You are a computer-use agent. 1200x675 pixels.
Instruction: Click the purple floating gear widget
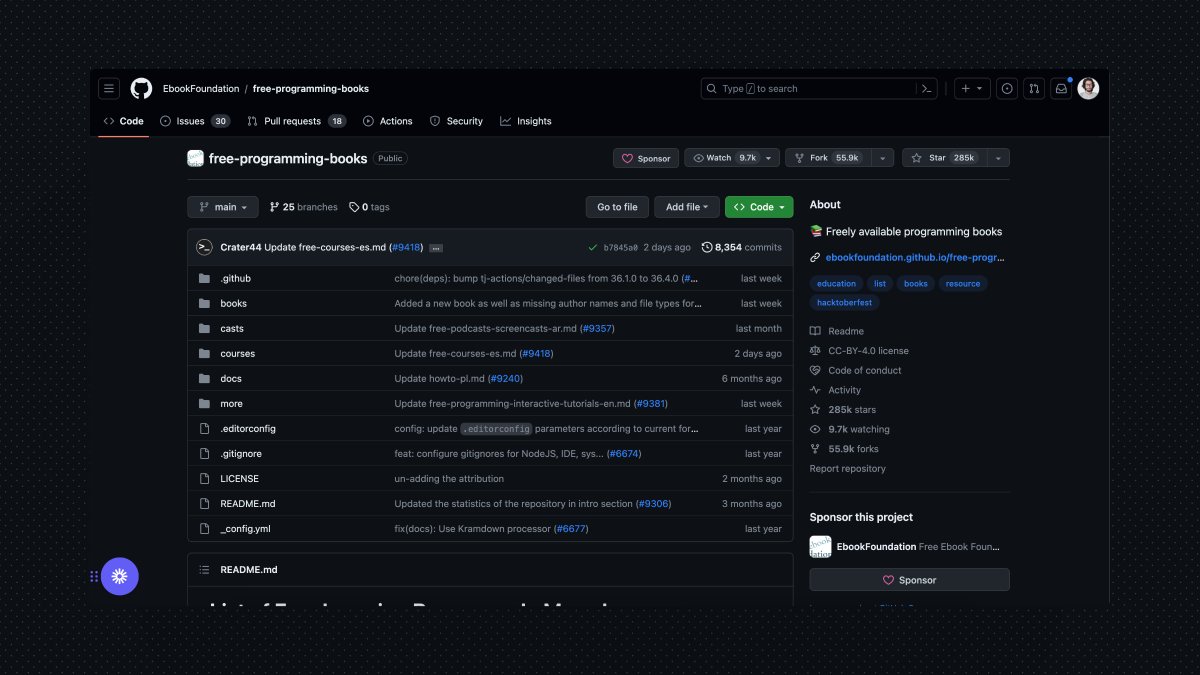point(120,576)
